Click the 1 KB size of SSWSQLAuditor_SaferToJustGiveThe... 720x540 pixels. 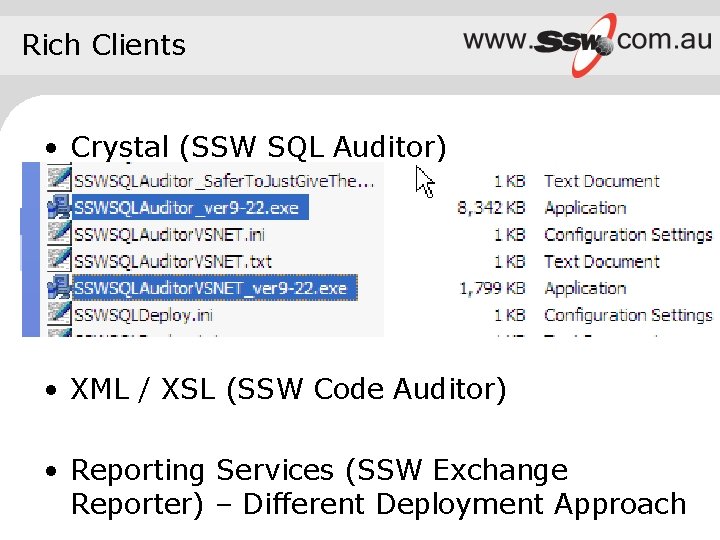[x=510, y=181]
